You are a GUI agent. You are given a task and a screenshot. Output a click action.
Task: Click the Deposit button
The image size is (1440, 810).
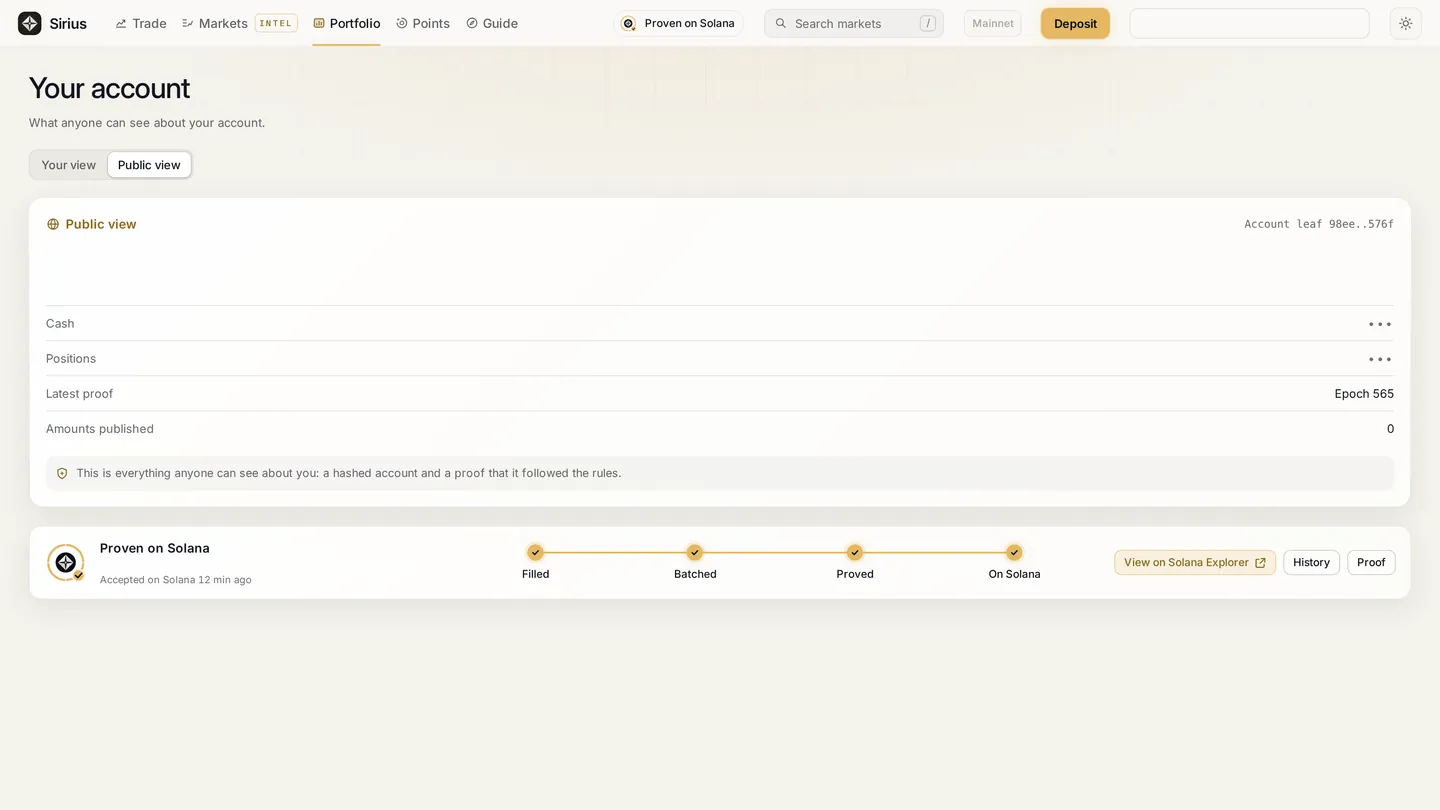coord(1075,23)
